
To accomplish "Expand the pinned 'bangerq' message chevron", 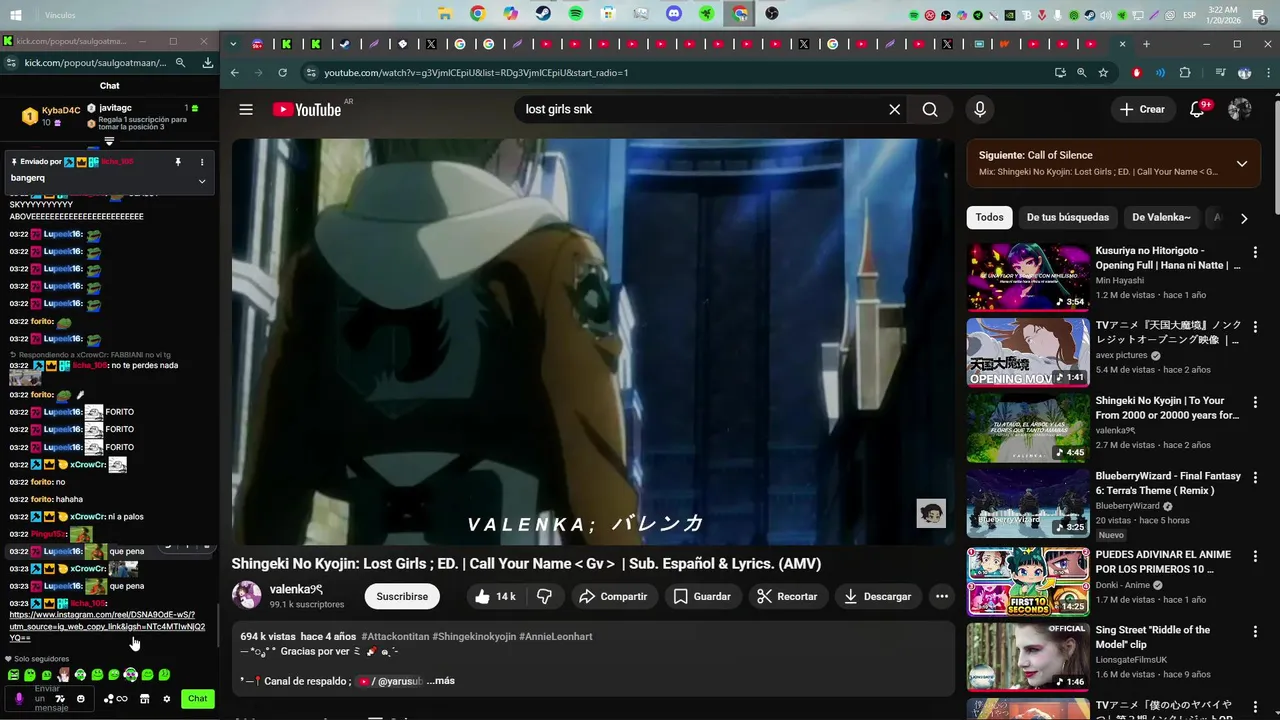I will (x=202, y=181).
